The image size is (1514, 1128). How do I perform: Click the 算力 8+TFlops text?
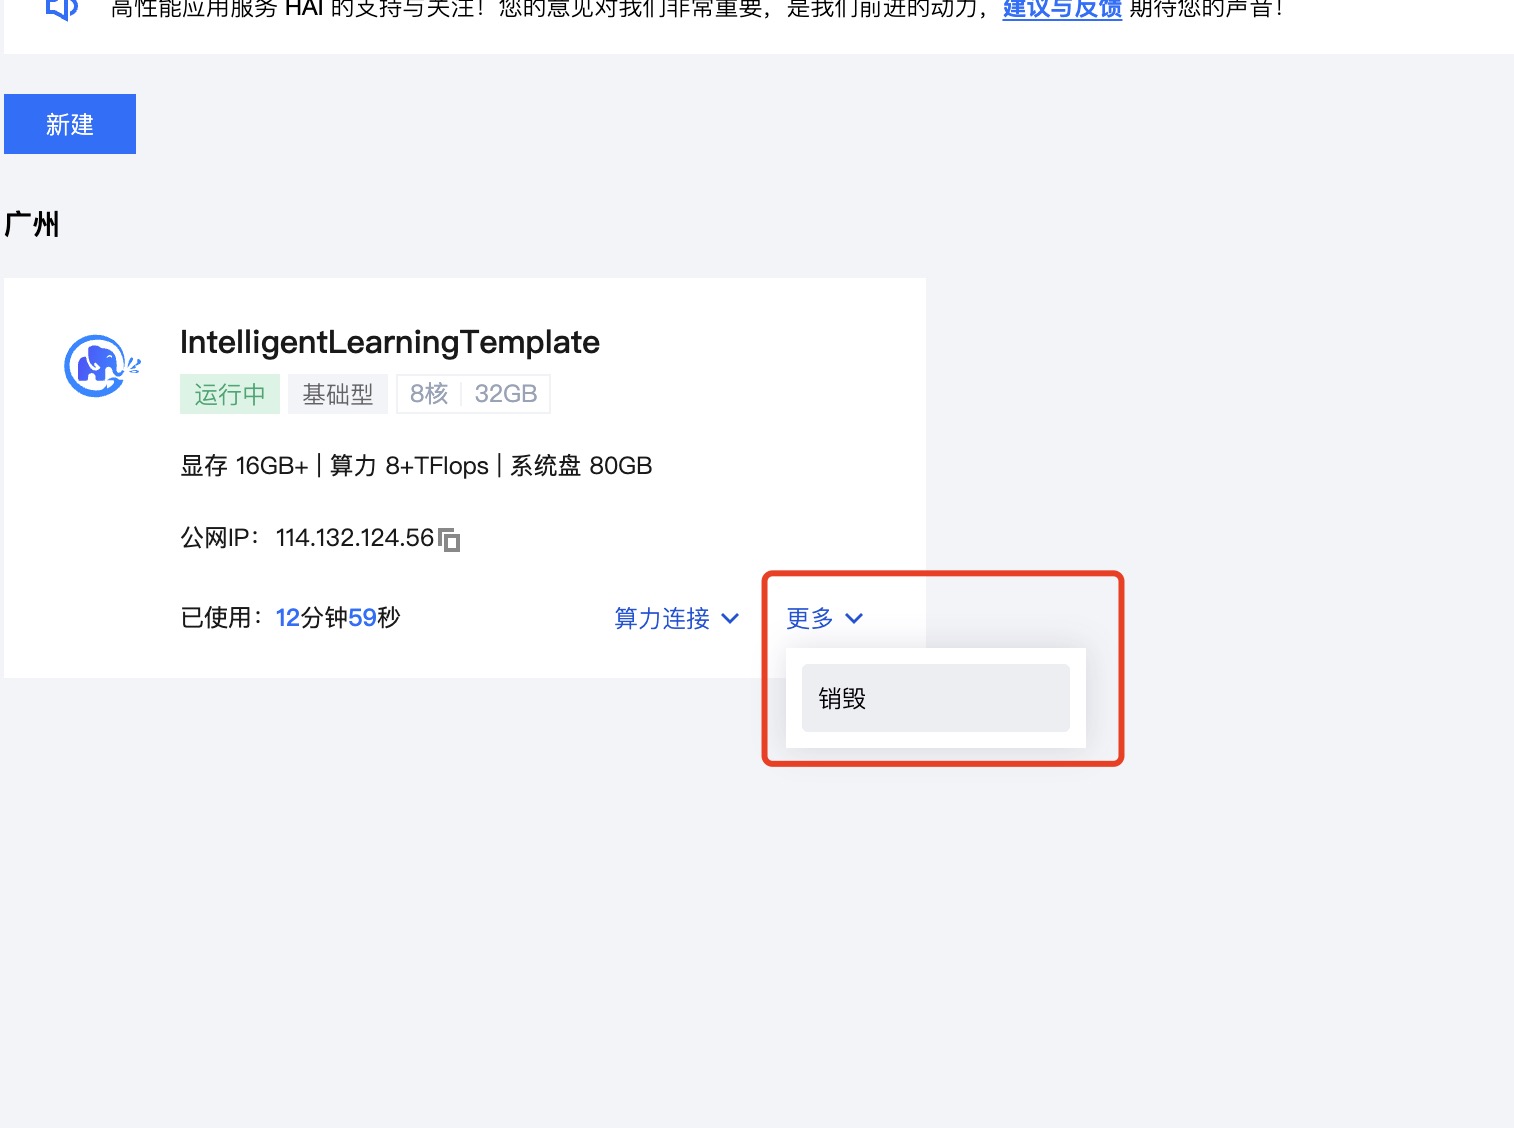pos(409,466)
